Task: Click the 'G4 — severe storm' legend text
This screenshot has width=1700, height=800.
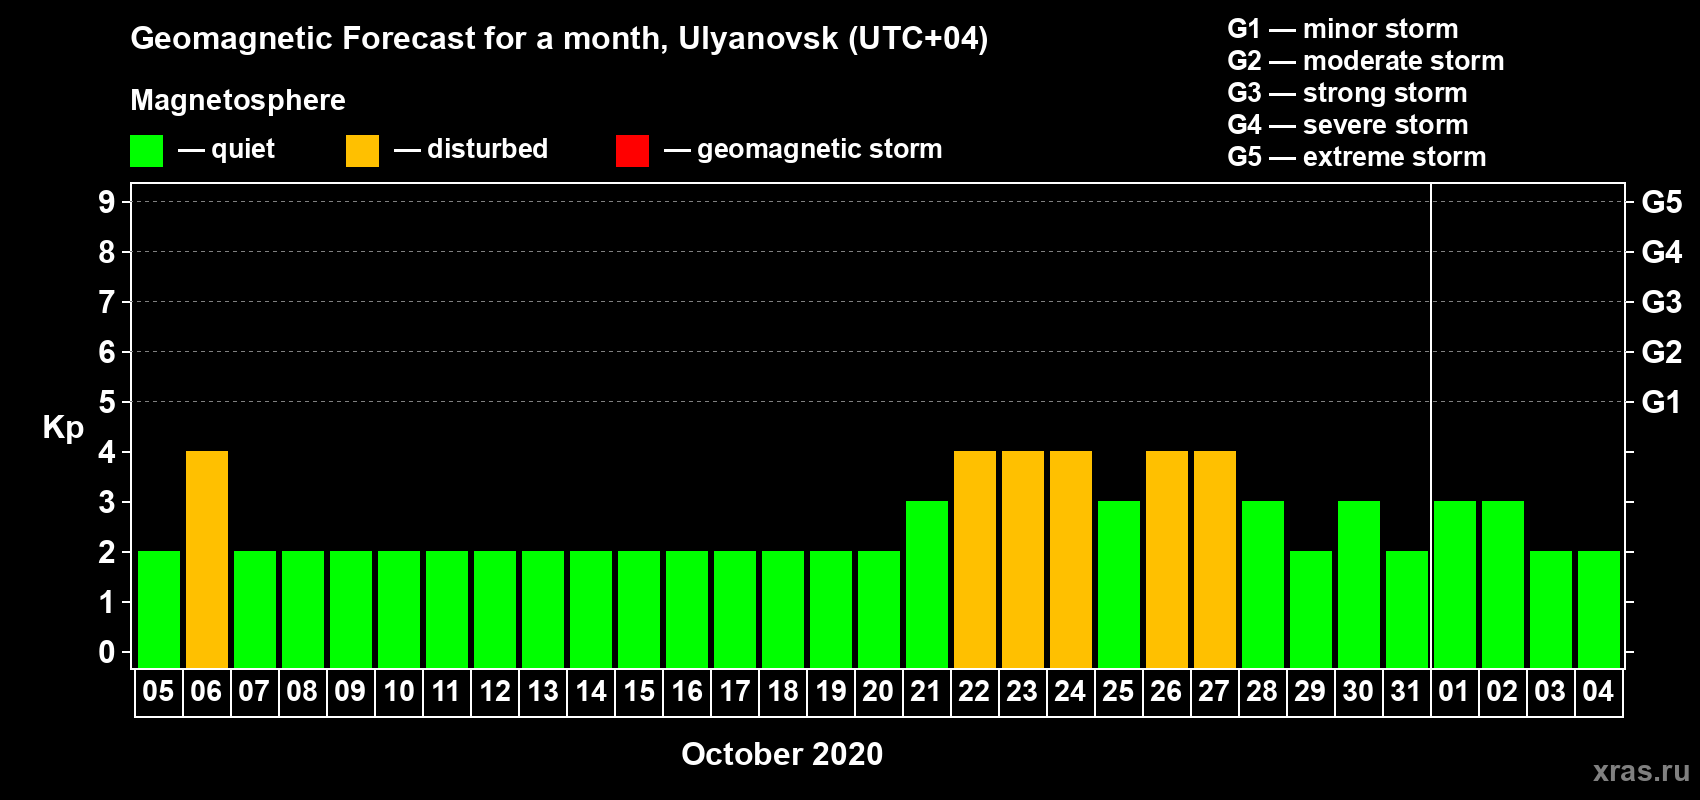Action: [1348, 125]
